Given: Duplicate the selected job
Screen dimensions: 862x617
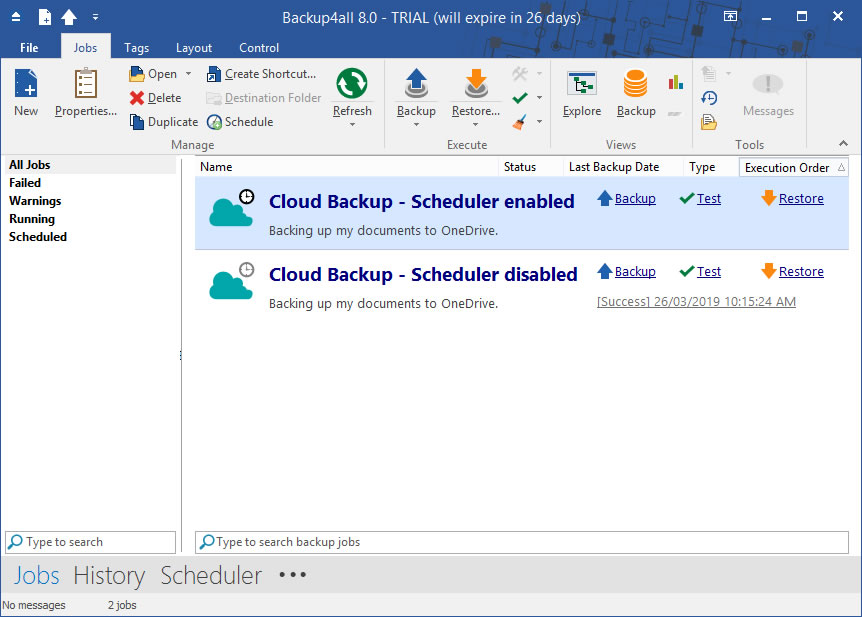Looking at the screenshot, I should pyautogui.click(x=164, y=122).
